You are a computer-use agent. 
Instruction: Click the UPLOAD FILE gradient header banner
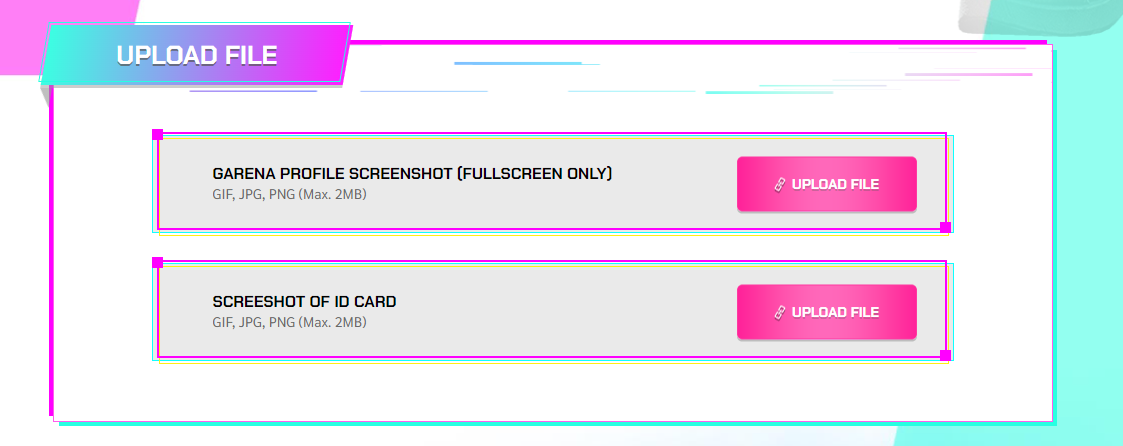pos(196,54)
